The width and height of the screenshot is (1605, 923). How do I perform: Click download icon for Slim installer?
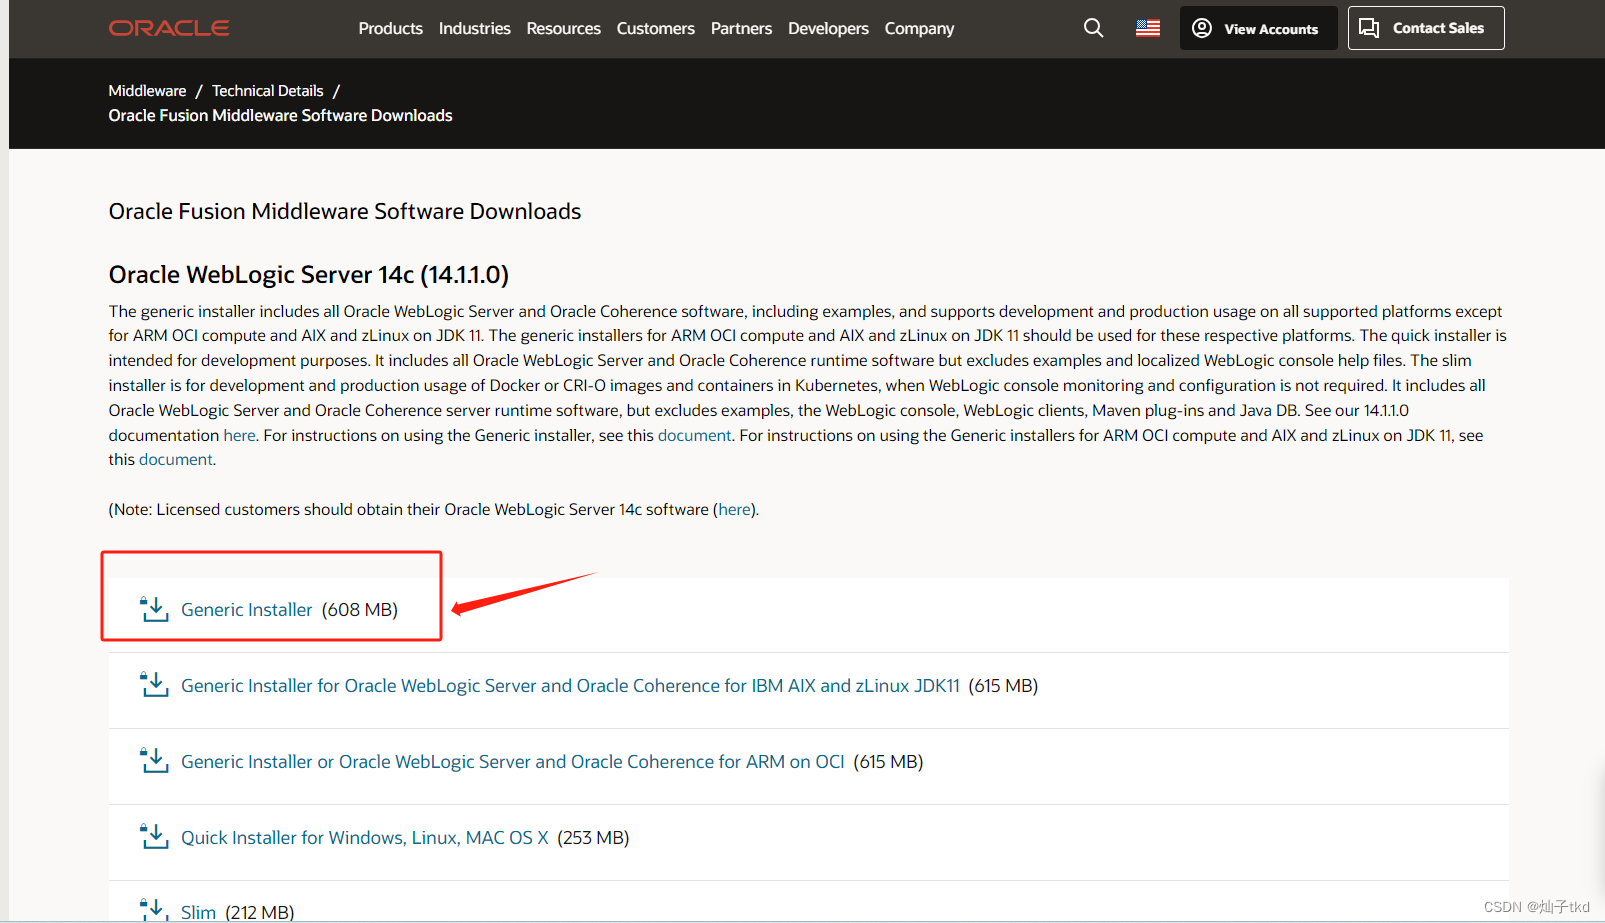coord(154,910)
